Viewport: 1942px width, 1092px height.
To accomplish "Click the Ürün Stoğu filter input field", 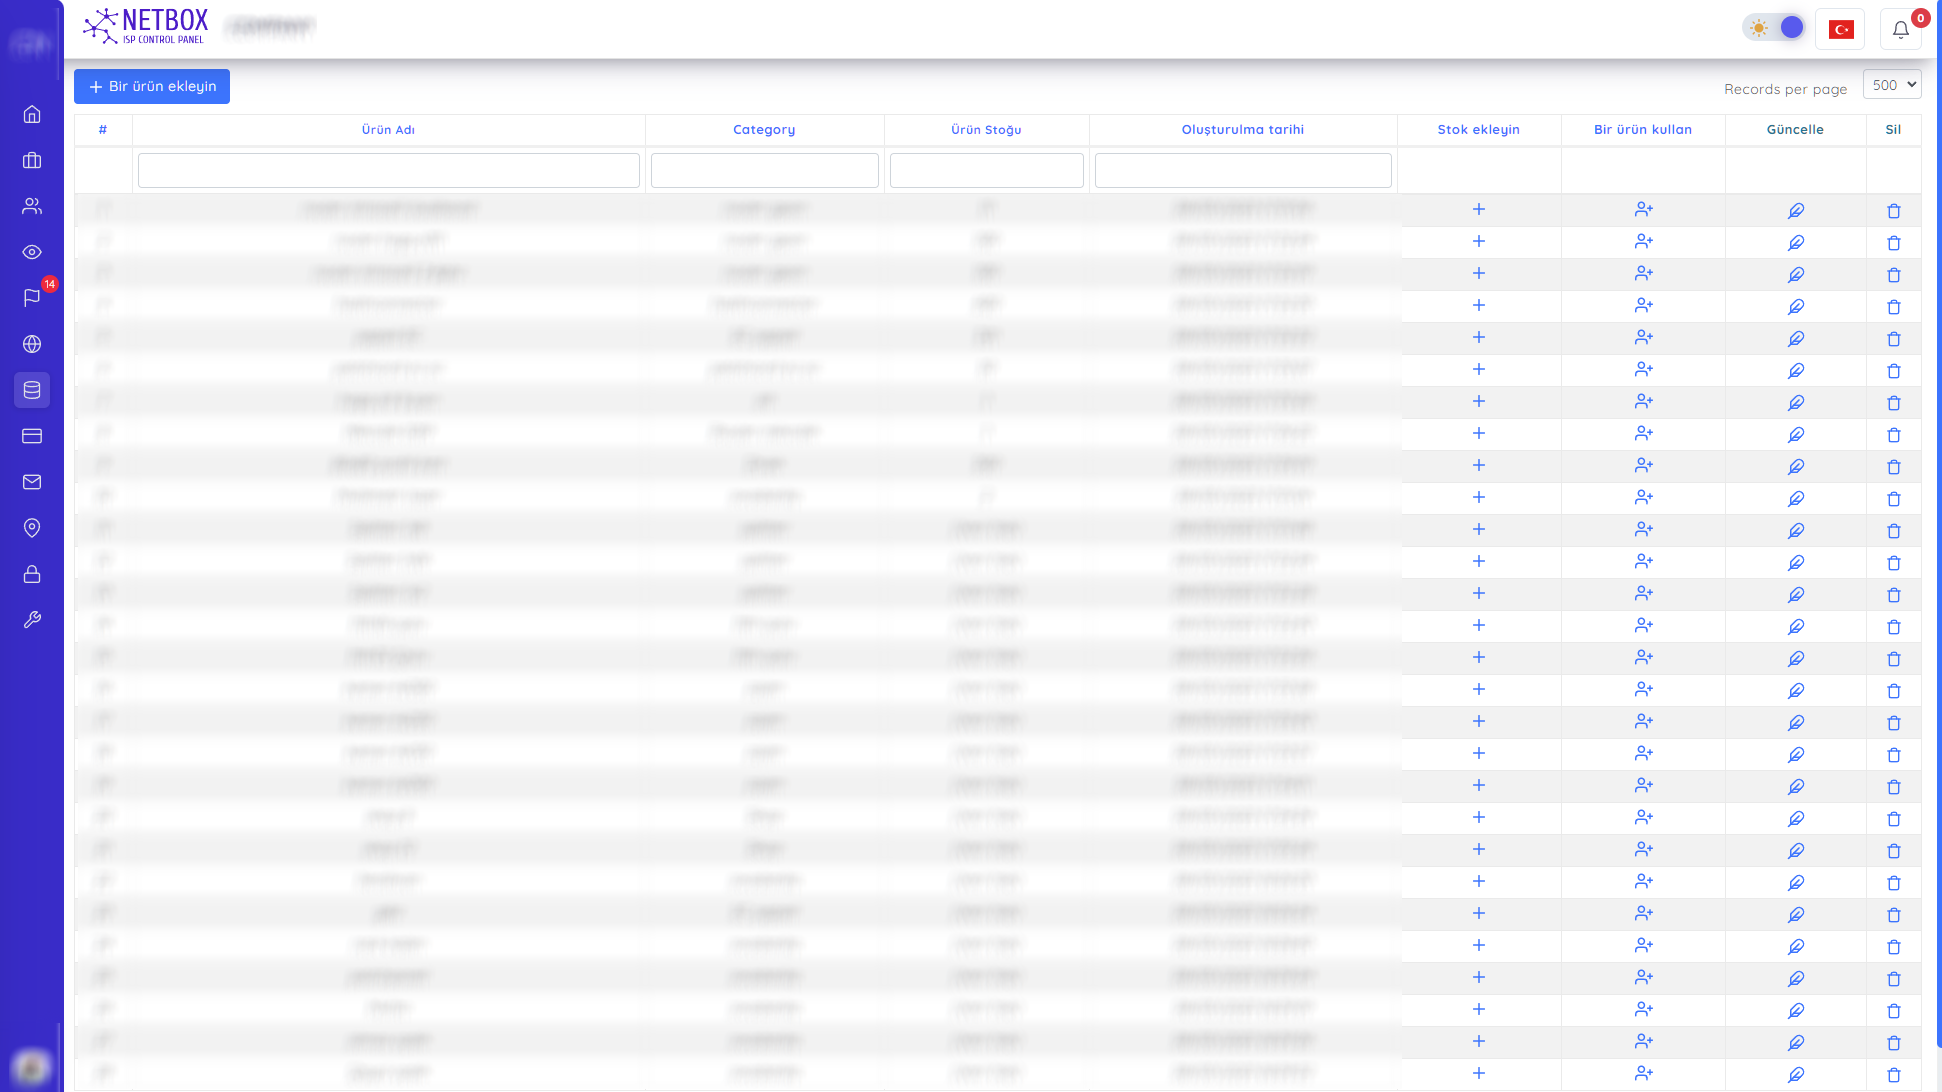I will [x=986, y=170].
